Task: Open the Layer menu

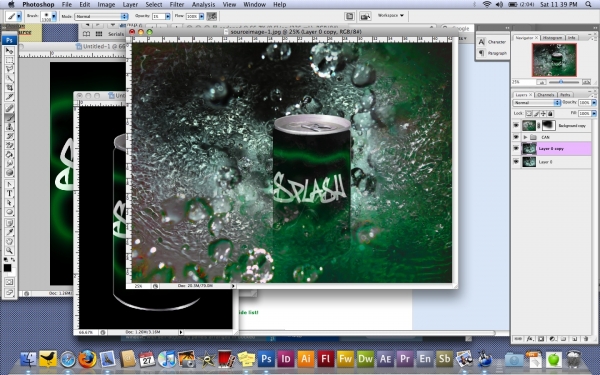Action: [x=130, y=5]
